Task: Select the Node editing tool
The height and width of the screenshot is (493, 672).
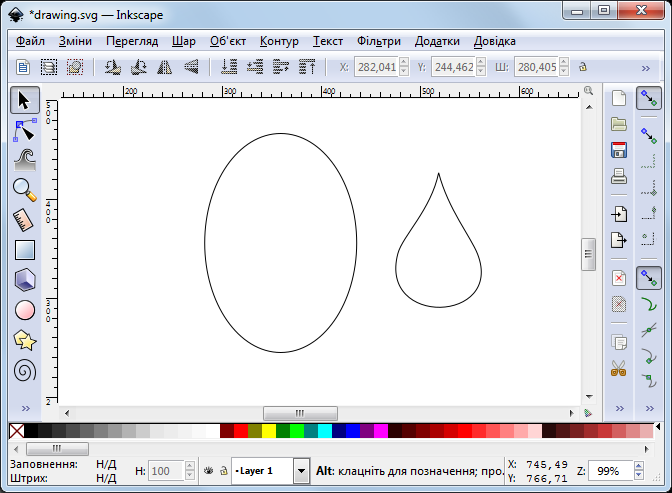Action: (x=25, y=129)
